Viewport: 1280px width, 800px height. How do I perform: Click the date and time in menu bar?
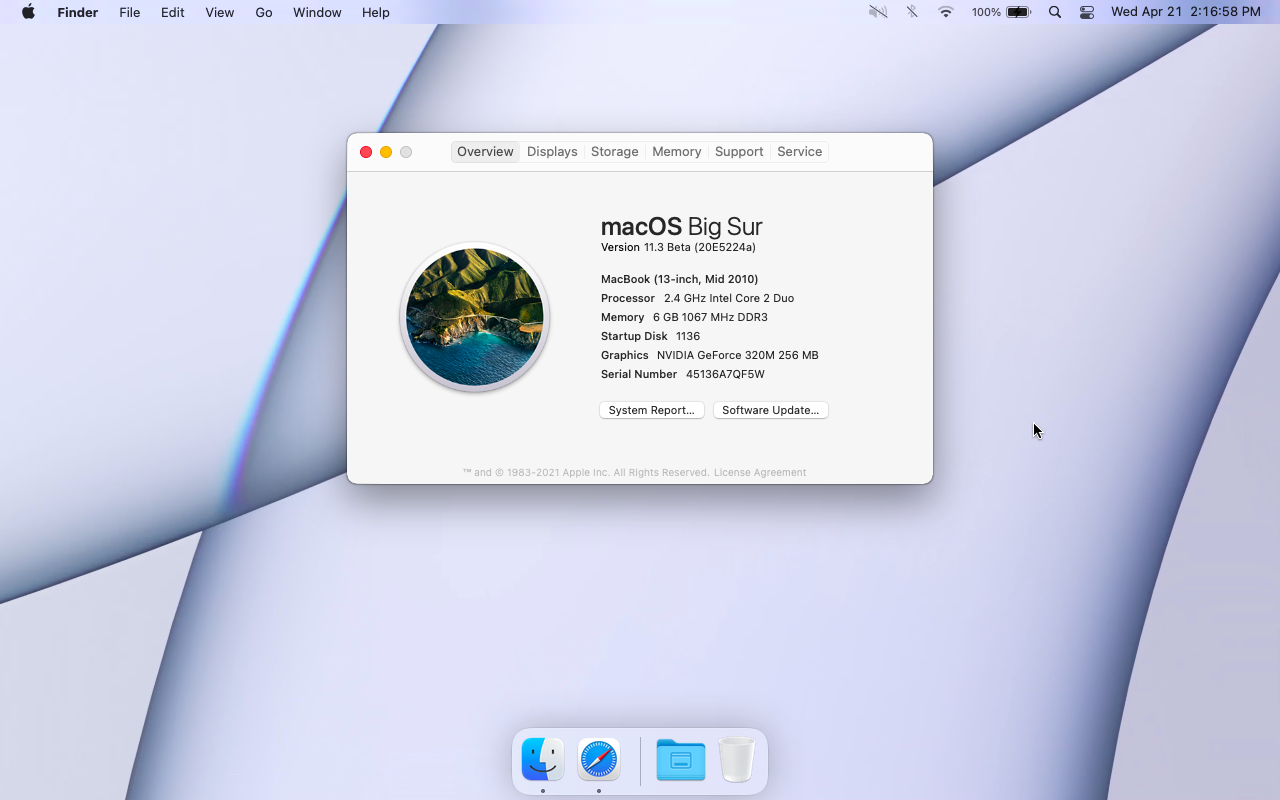pyautogui.click(x=1186, y=12)
